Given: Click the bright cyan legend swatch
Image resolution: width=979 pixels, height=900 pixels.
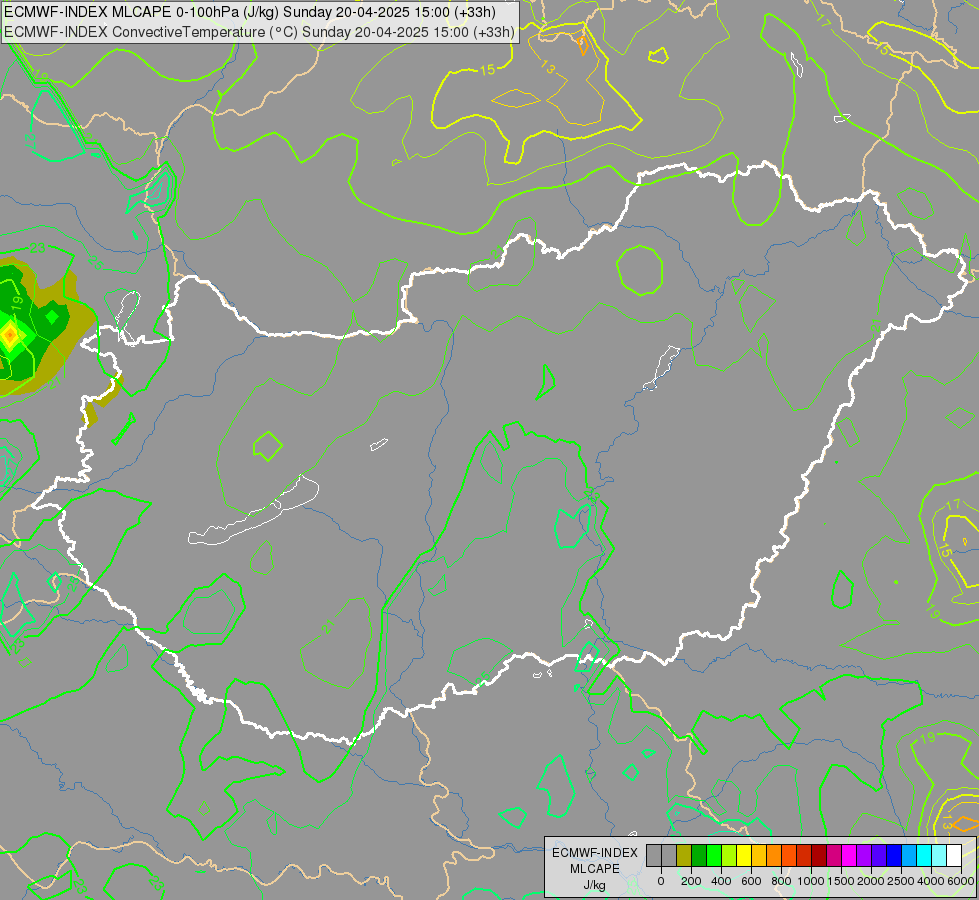Looking at the screenshot, I should pos(924,855).
